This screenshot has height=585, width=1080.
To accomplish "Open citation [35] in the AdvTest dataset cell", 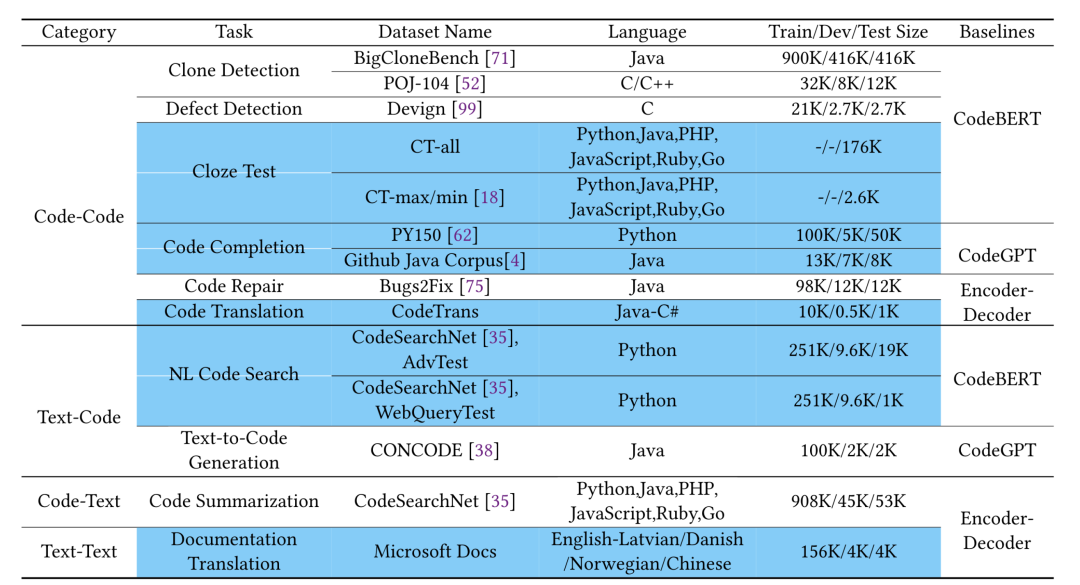I will click(x=498, y=337).
